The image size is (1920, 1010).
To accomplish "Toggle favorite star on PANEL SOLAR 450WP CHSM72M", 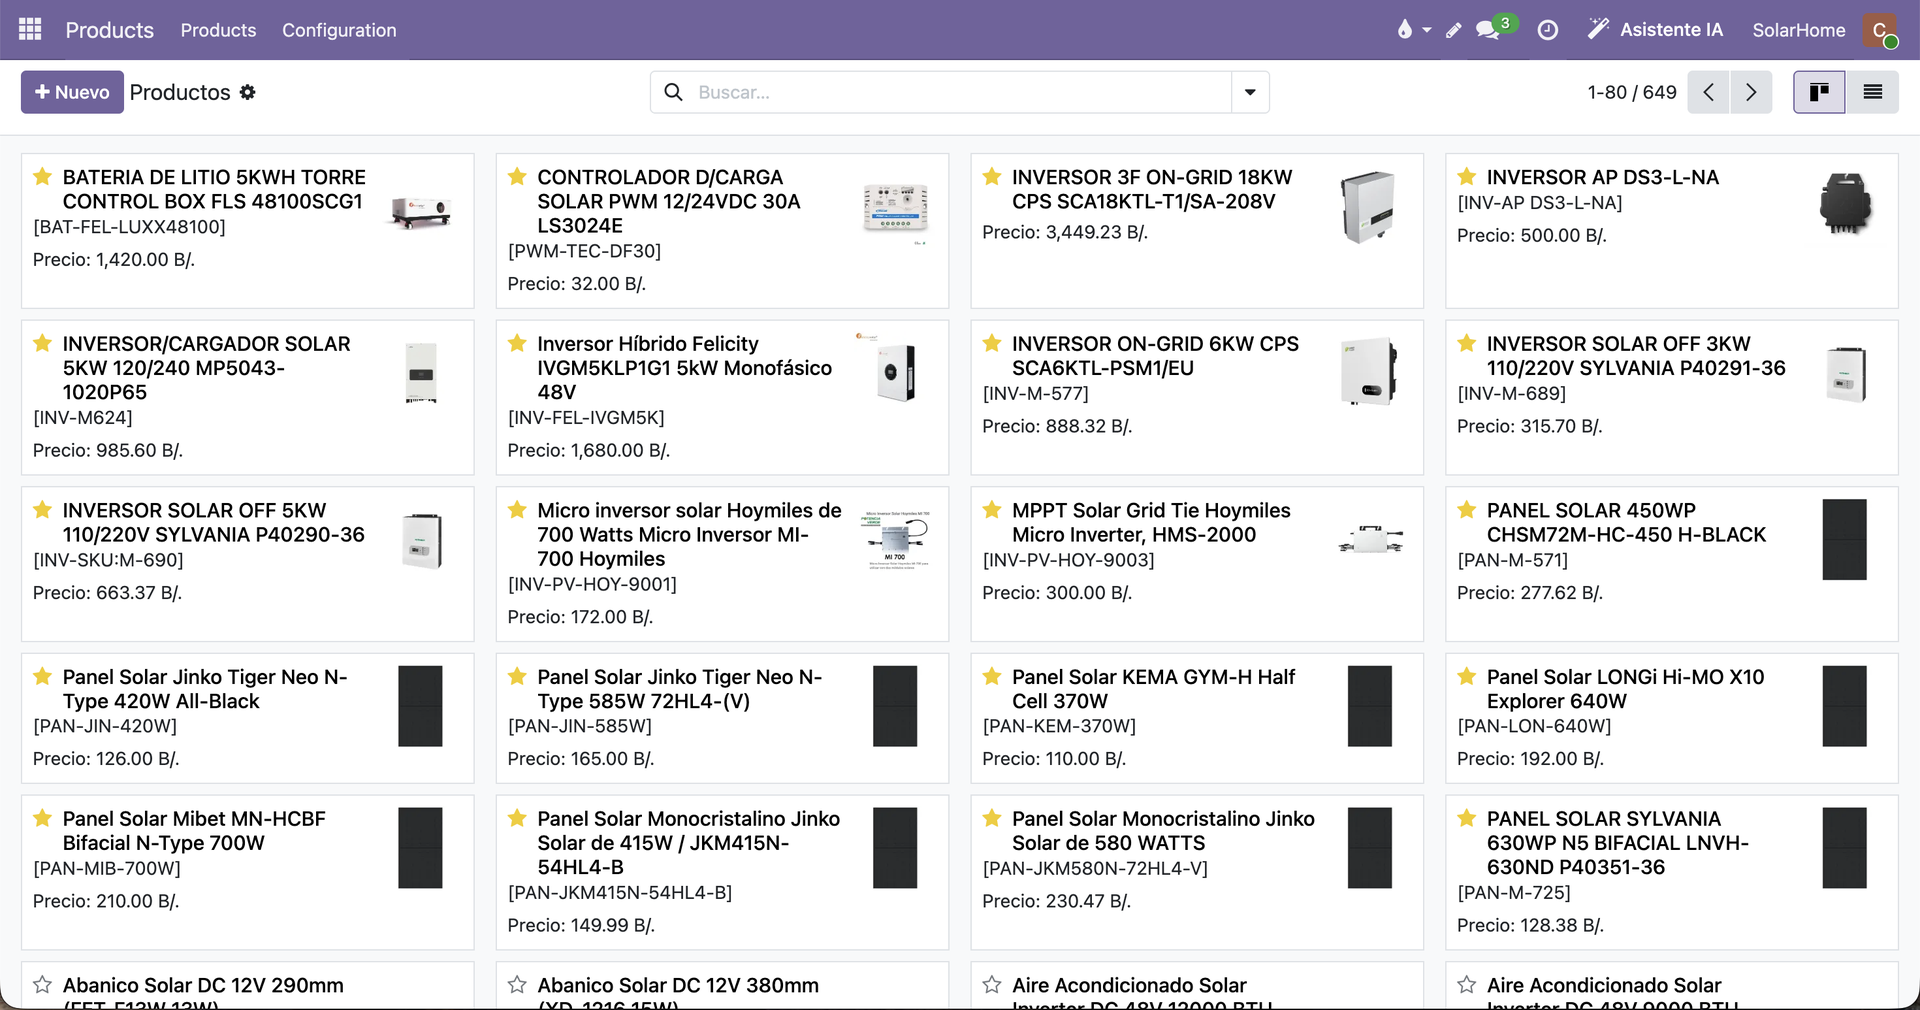I will (x=1466, y=510).
